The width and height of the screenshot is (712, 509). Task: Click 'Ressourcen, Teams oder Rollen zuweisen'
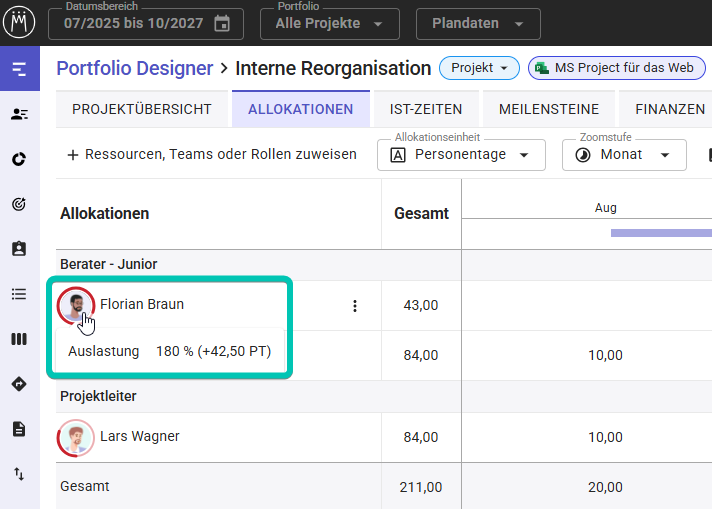coord(211,155)
